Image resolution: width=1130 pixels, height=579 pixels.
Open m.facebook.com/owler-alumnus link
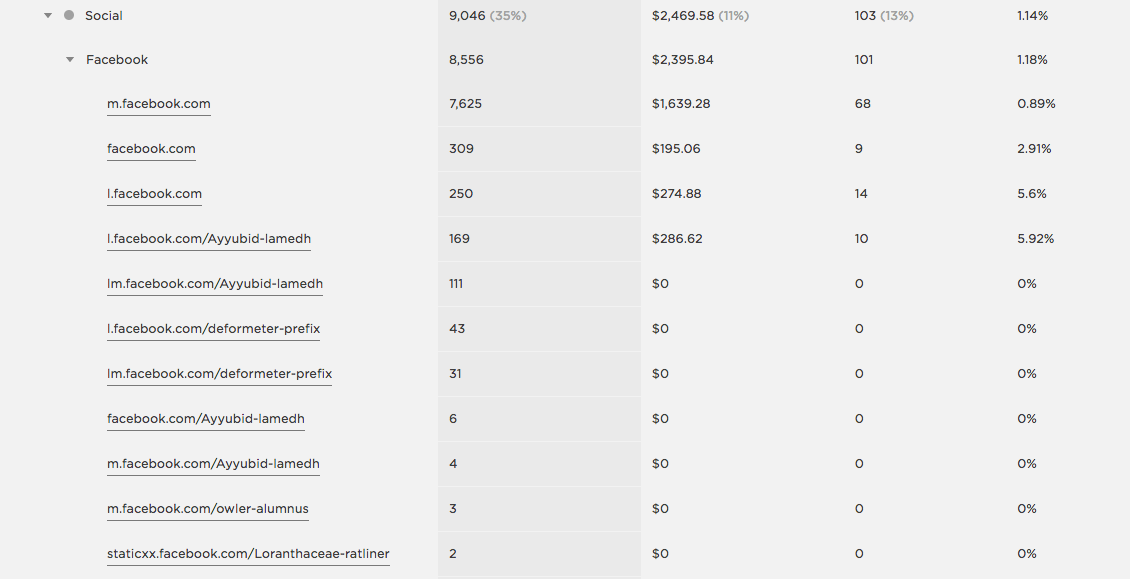(208, 509)
